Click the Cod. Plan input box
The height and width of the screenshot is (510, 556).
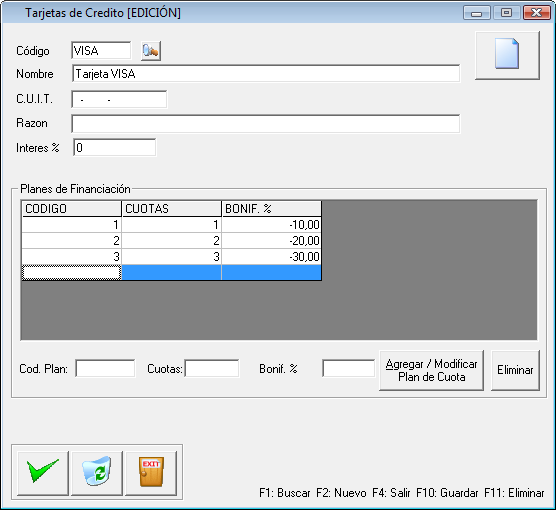coord(105,368)
